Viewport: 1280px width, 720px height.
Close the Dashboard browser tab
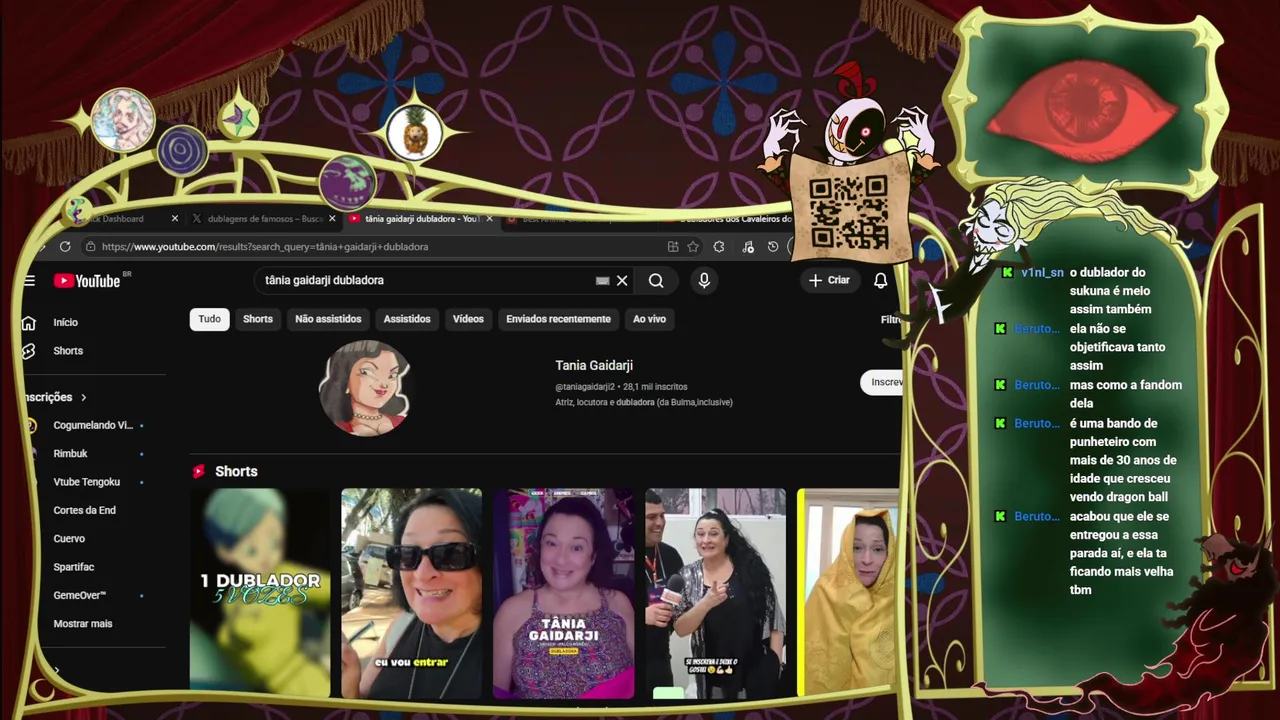click(175, 219)
